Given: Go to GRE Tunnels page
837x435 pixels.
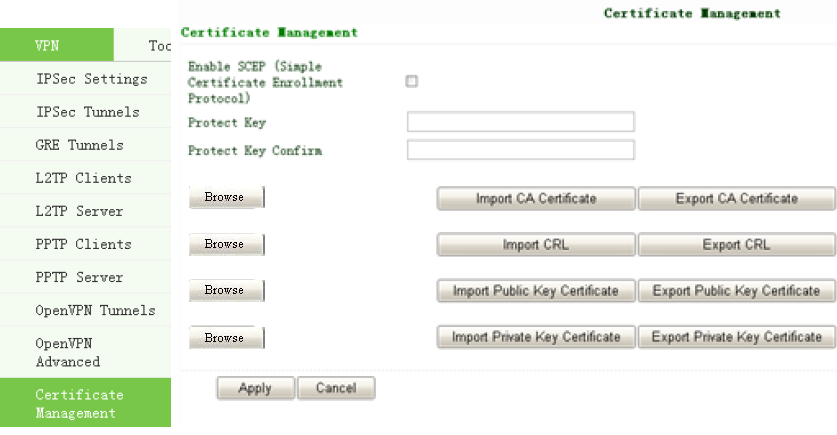Looking at the screenshot, I should 79,145.
